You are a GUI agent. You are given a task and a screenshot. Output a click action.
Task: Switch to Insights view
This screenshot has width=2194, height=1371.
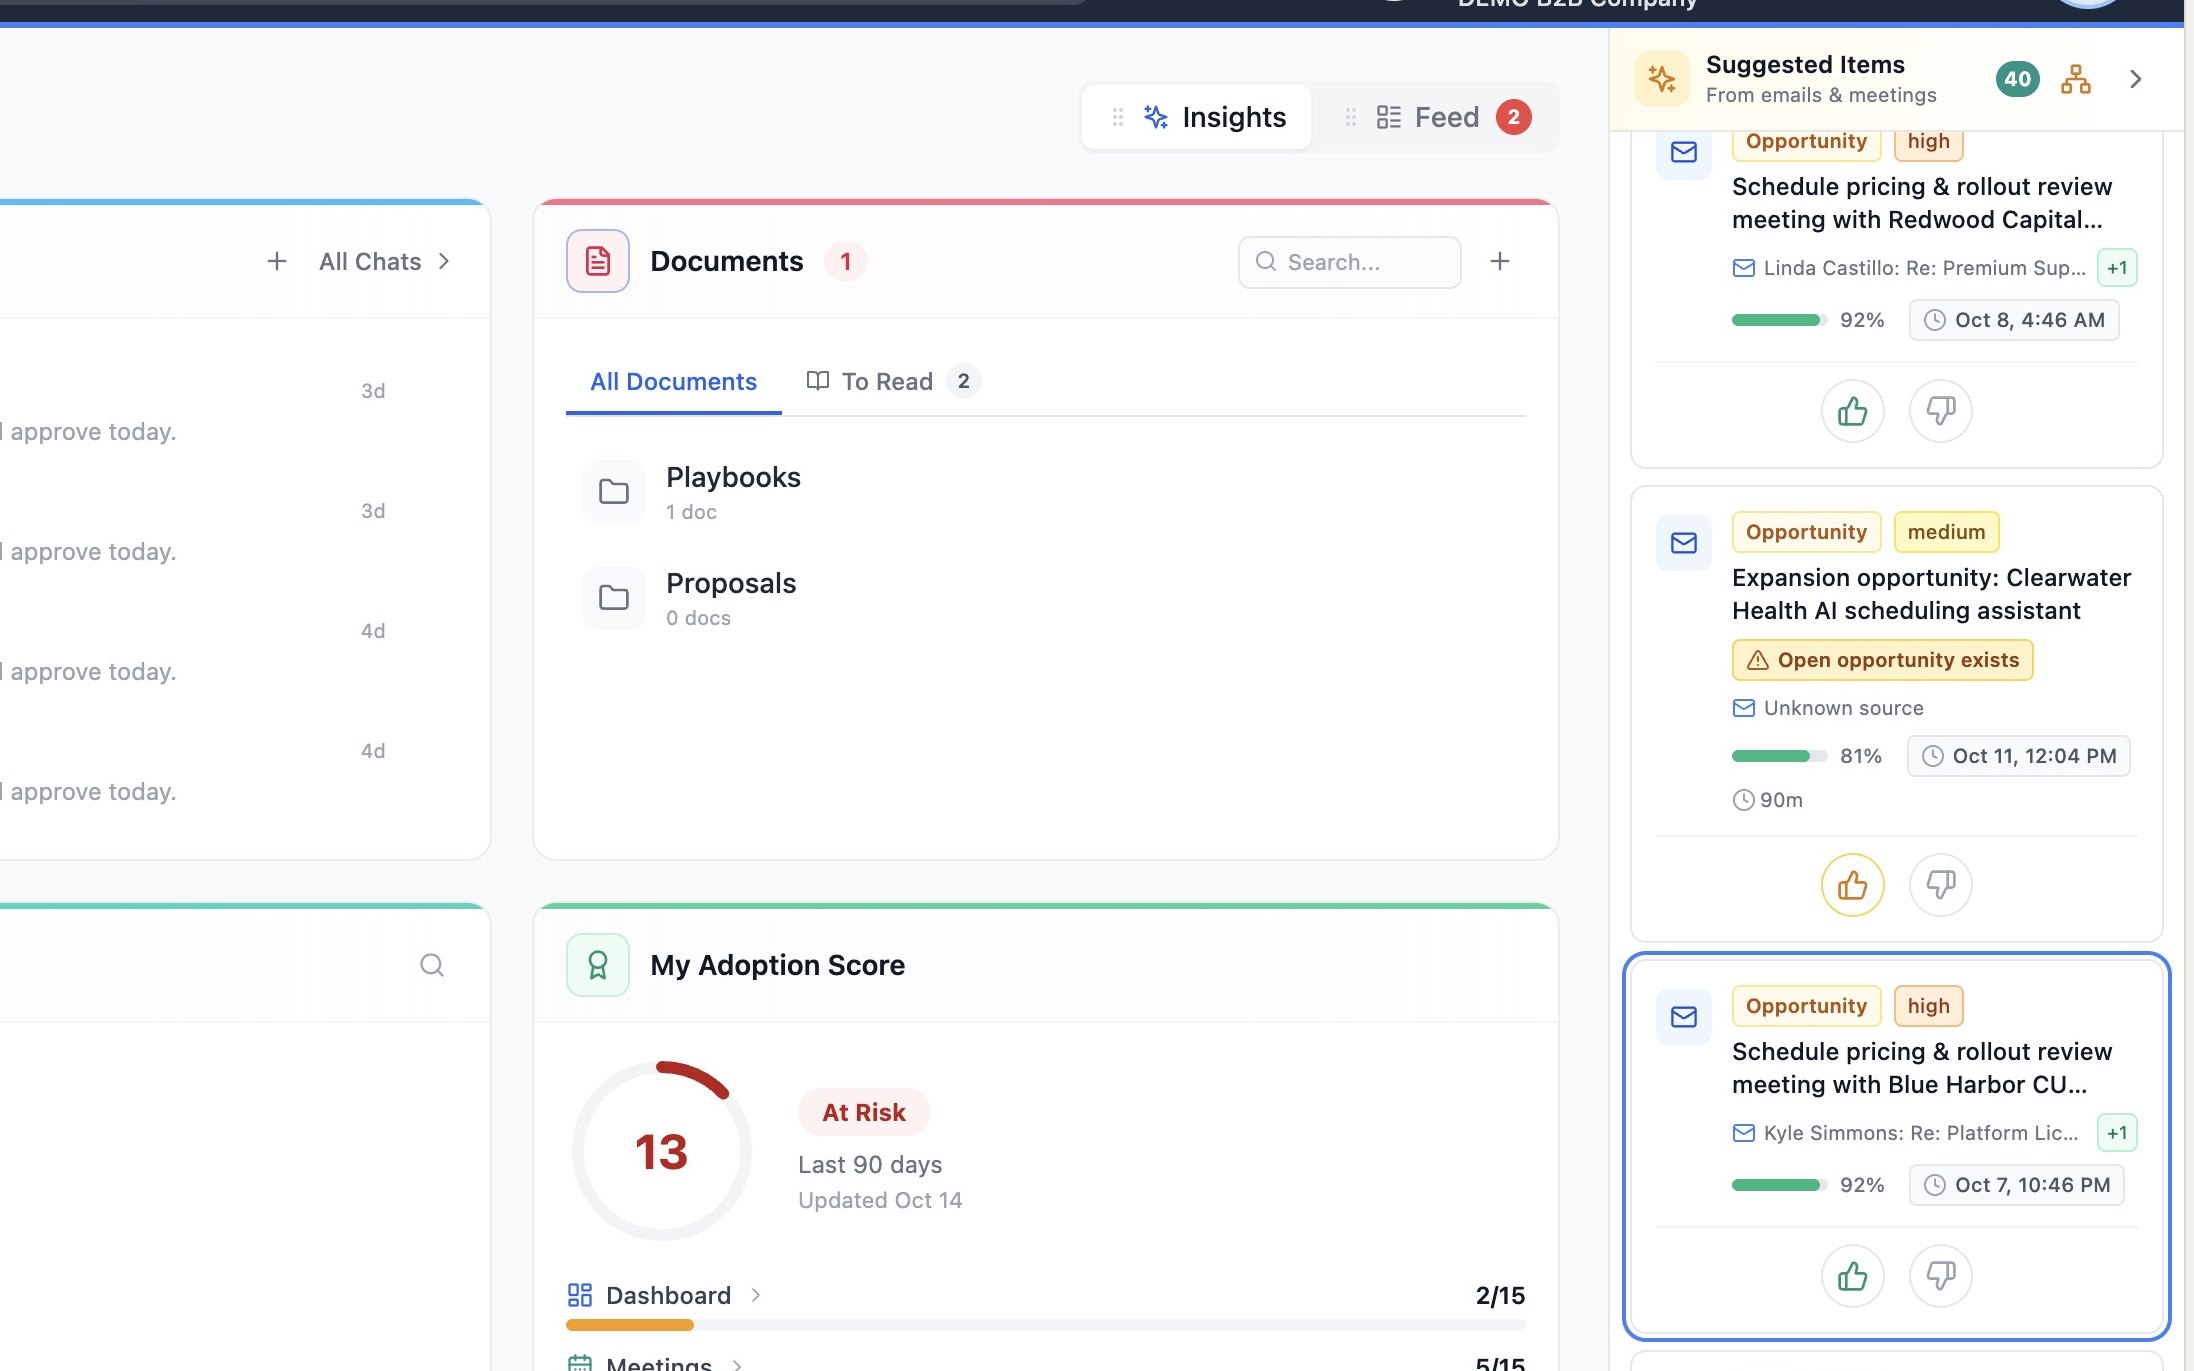(1197, 117)
